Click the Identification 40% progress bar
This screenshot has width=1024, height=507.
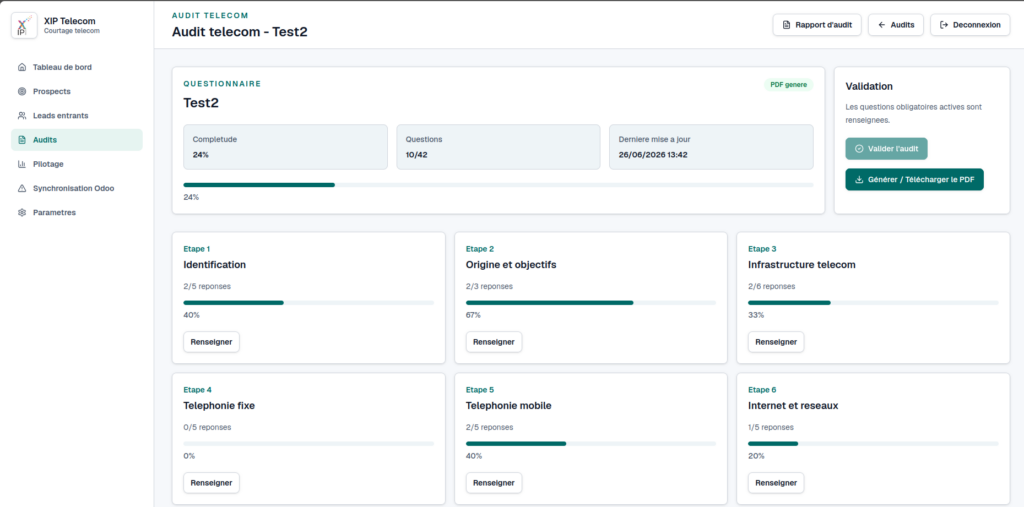point(308,303)
